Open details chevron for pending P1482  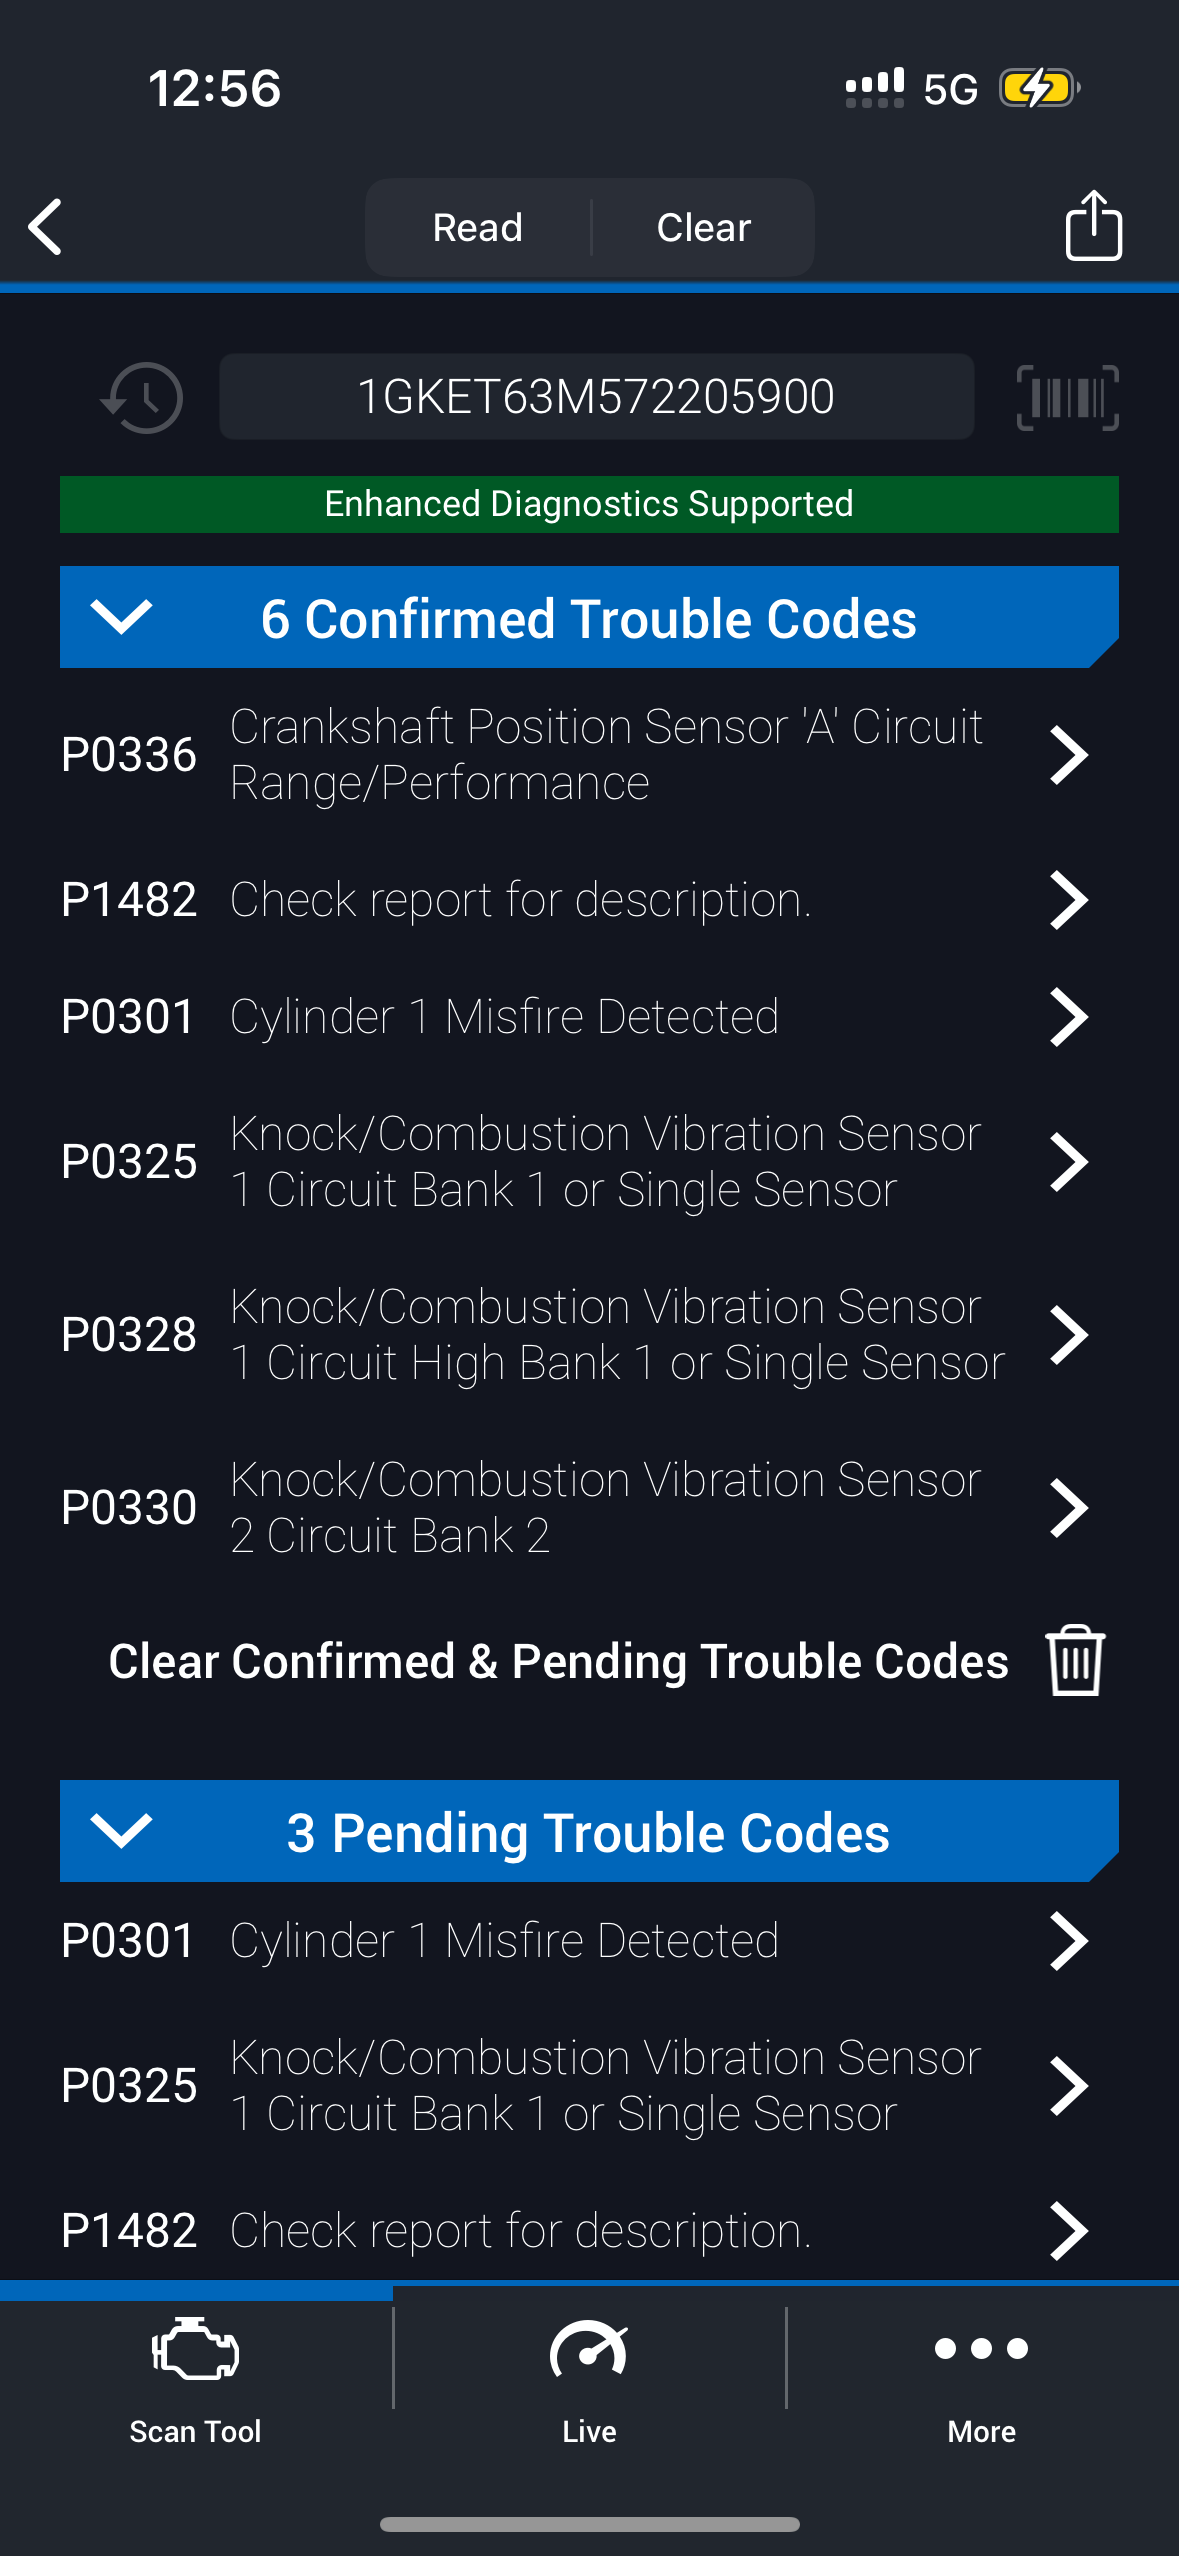click(x=1068, y=2230)
